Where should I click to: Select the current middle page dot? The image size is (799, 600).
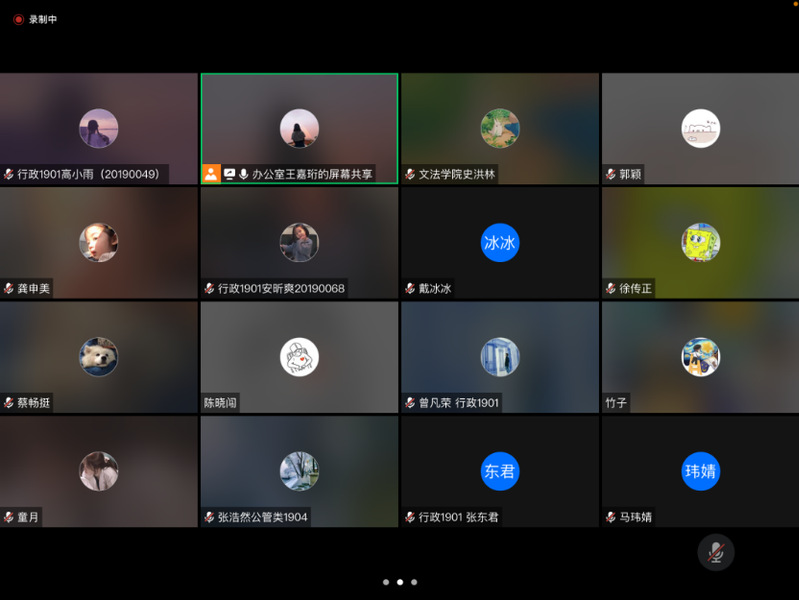click(x=400, y=582)
